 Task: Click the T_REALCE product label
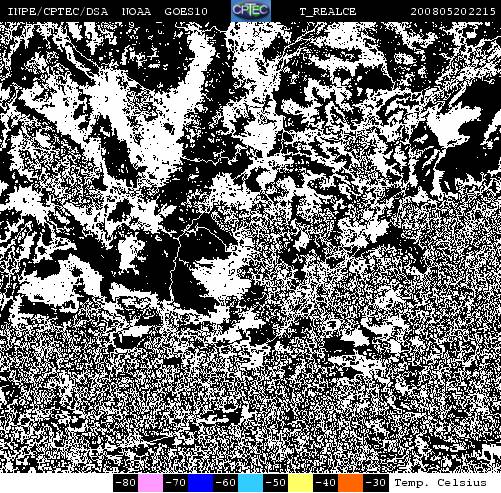coord(328,12)
